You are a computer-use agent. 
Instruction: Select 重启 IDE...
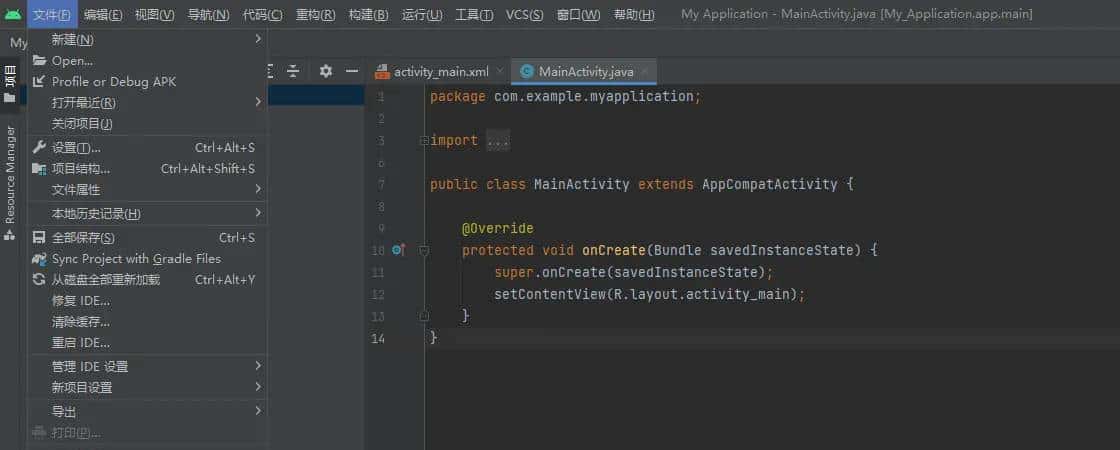click(147, 343)
